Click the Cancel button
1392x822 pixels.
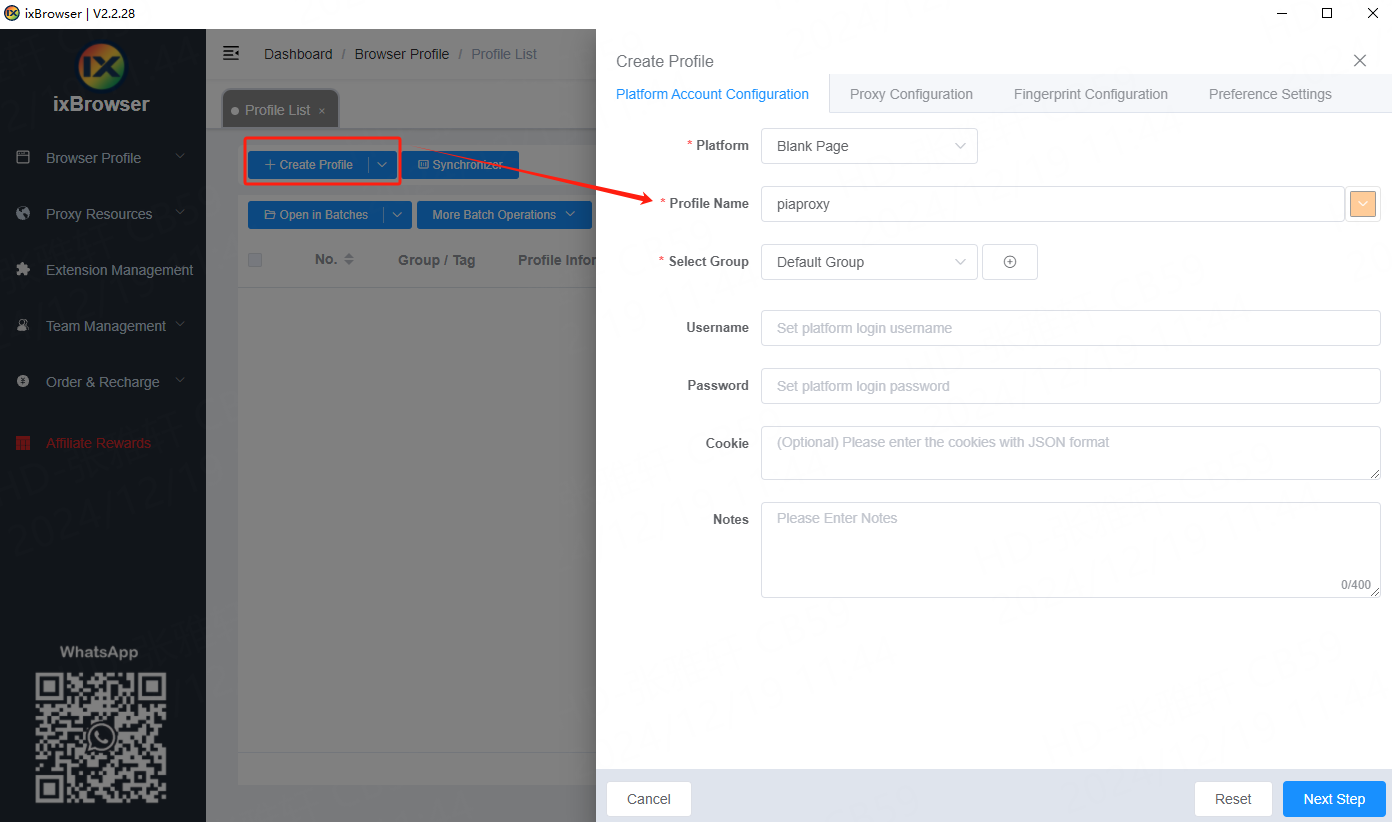(648, 799)
